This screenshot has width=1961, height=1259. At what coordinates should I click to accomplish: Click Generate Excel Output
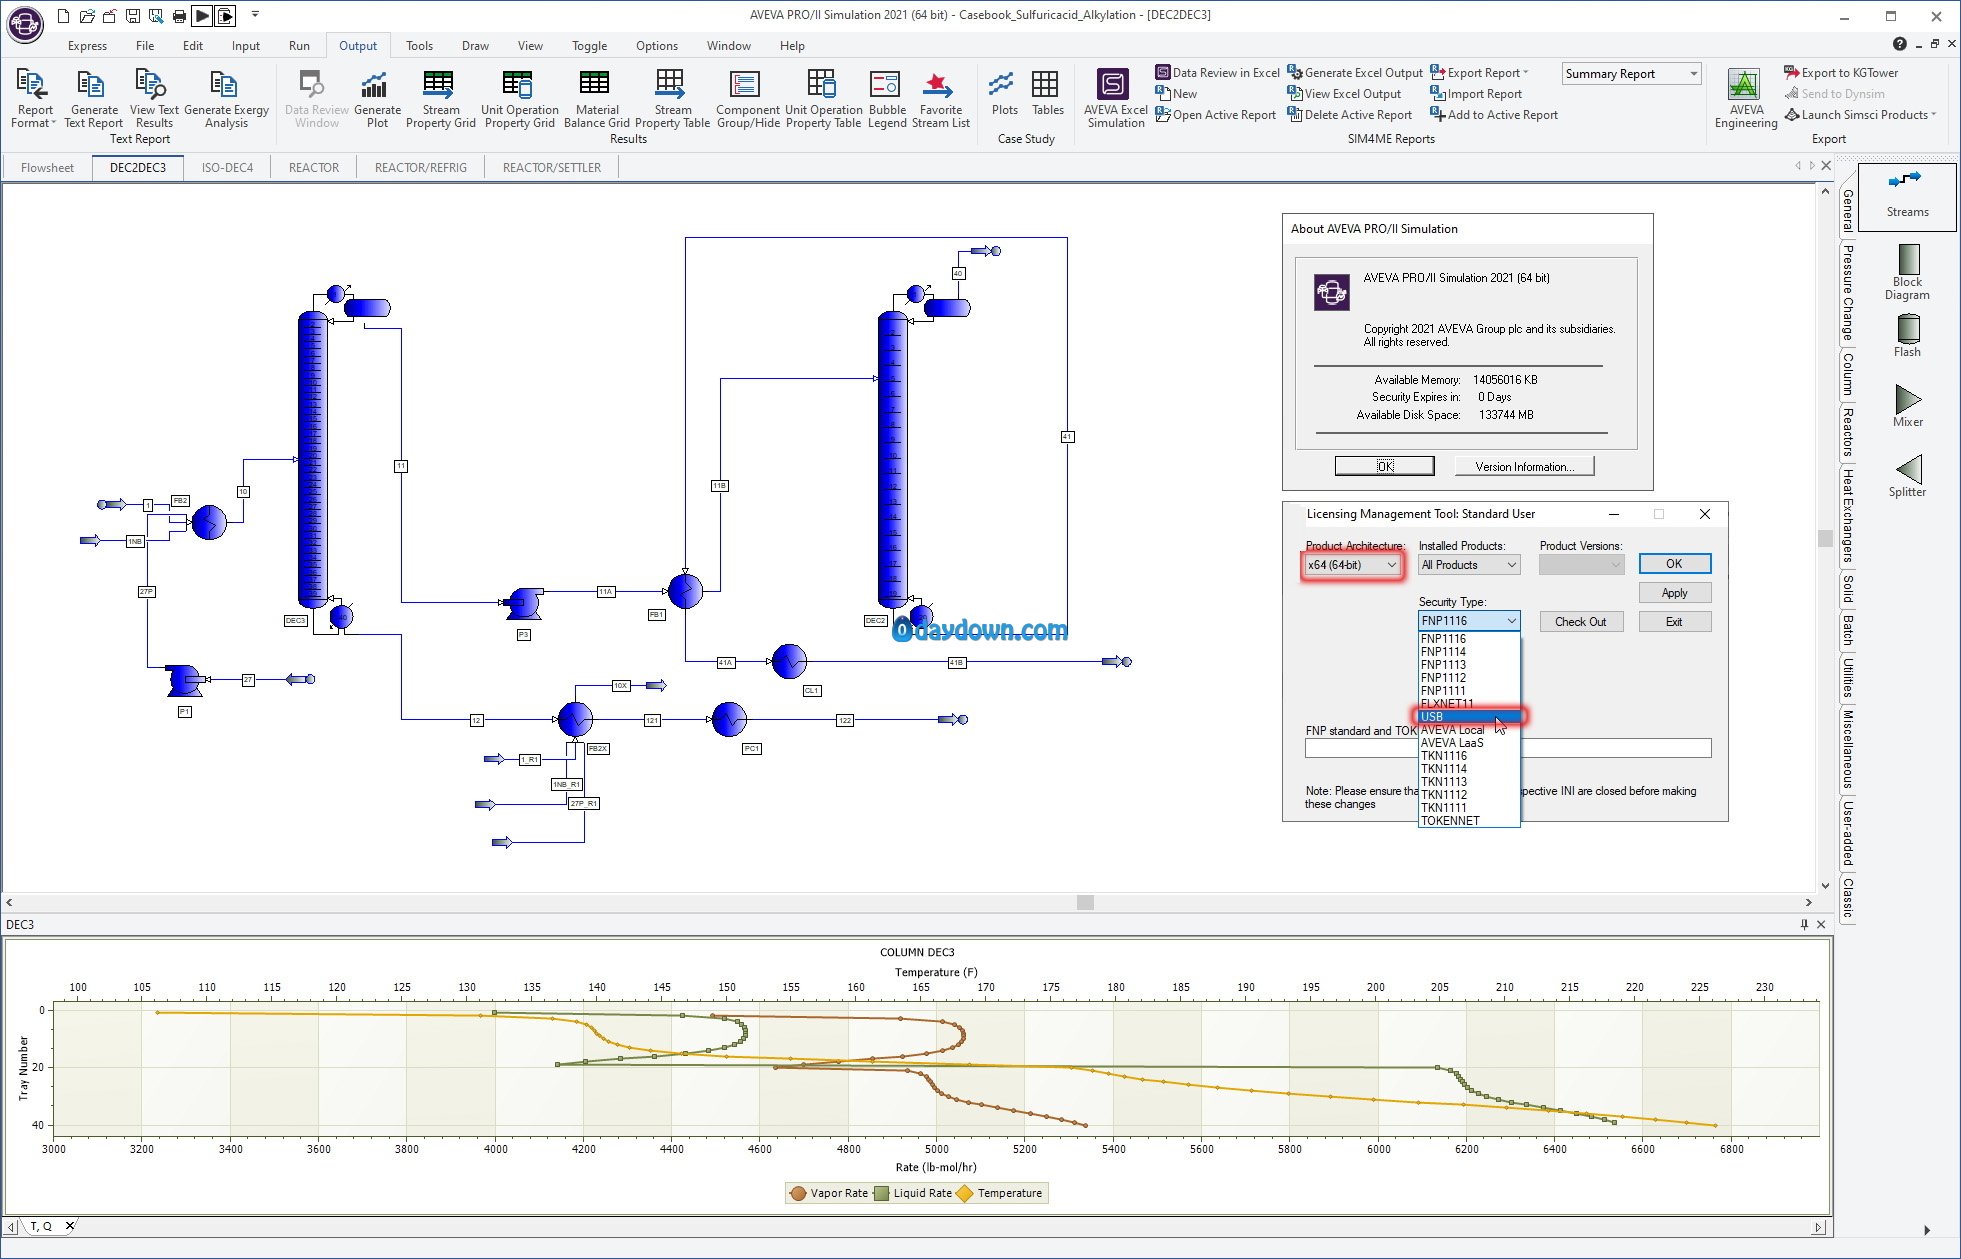[x=1355, y=72]
